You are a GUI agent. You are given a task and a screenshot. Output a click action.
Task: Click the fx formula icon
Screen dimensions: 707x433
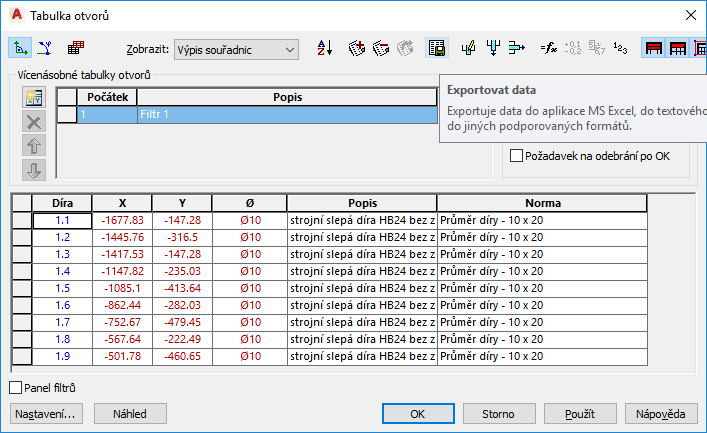(547, 47)
